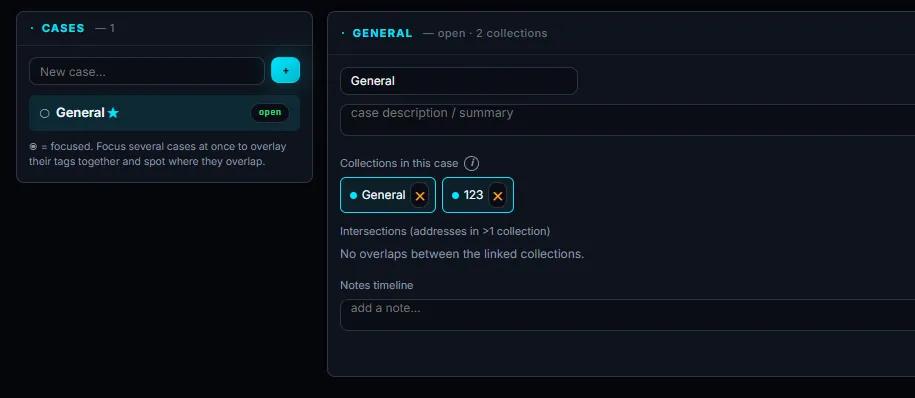Click the case description / summary field
The height and width of the screenshot is (398, 915).
[627, 120]
